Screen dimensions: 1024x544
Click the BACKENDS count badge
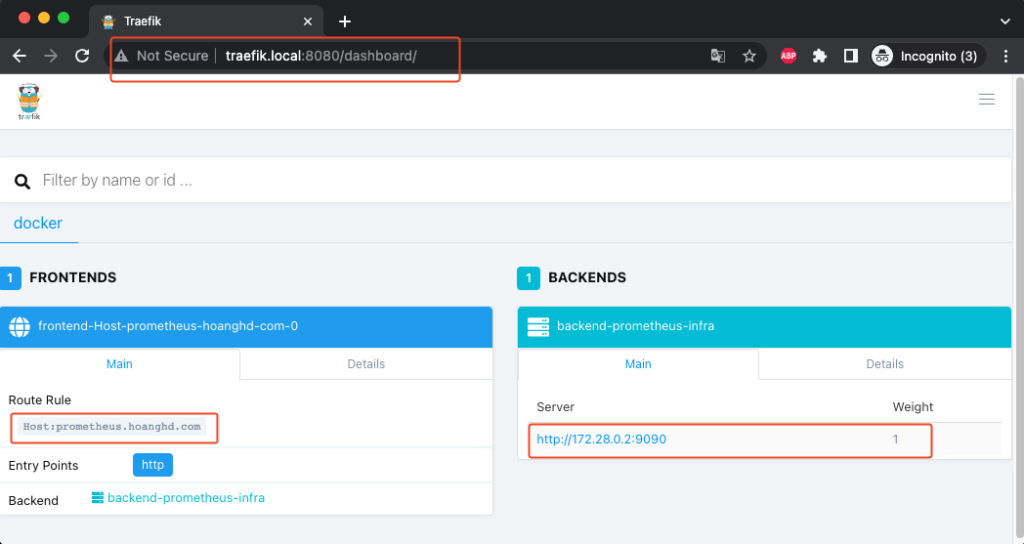[528, 278]
